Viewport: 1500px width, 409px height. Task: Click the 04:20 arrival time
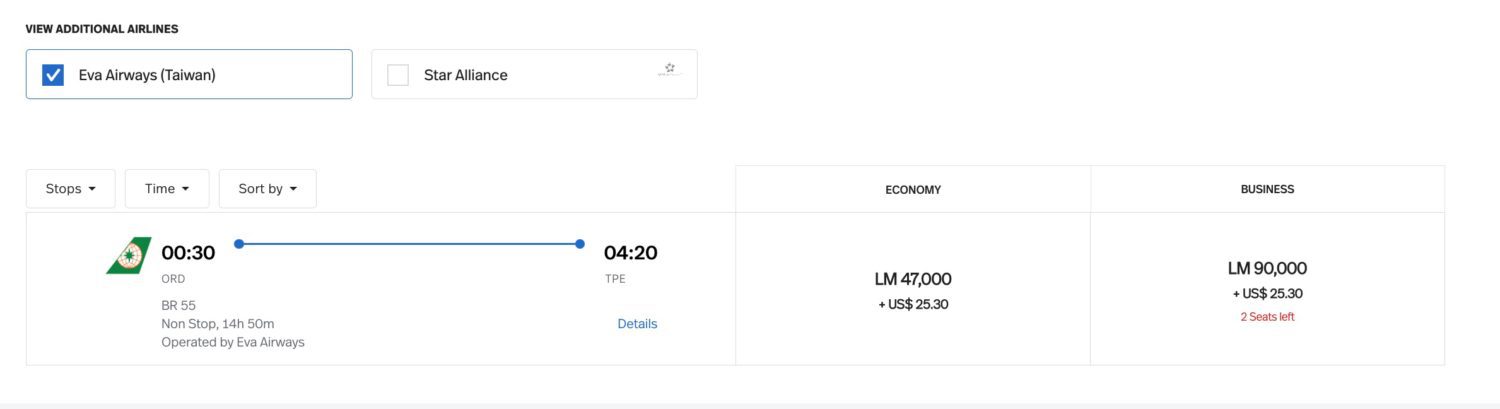pos(630,253)
